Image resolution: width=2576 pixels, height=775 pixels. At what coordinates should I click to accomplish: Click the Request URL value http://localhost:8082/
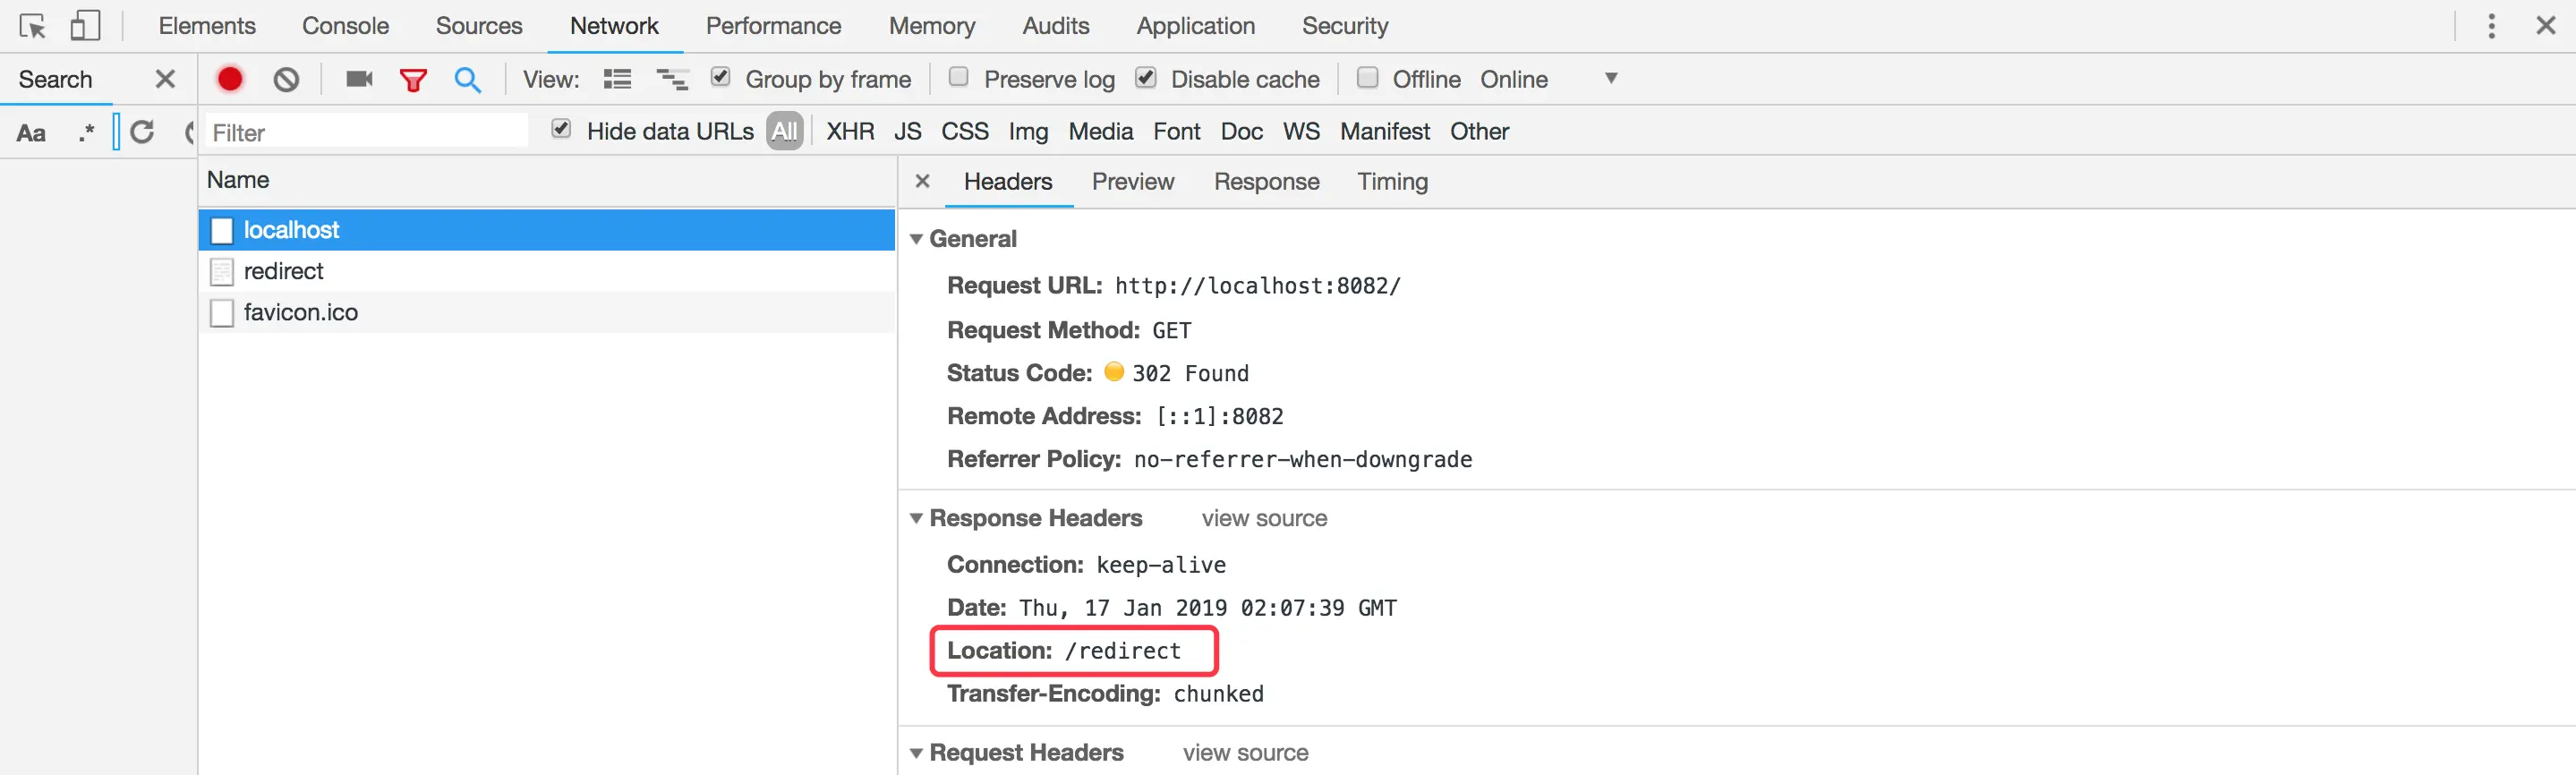point(1257,286)
